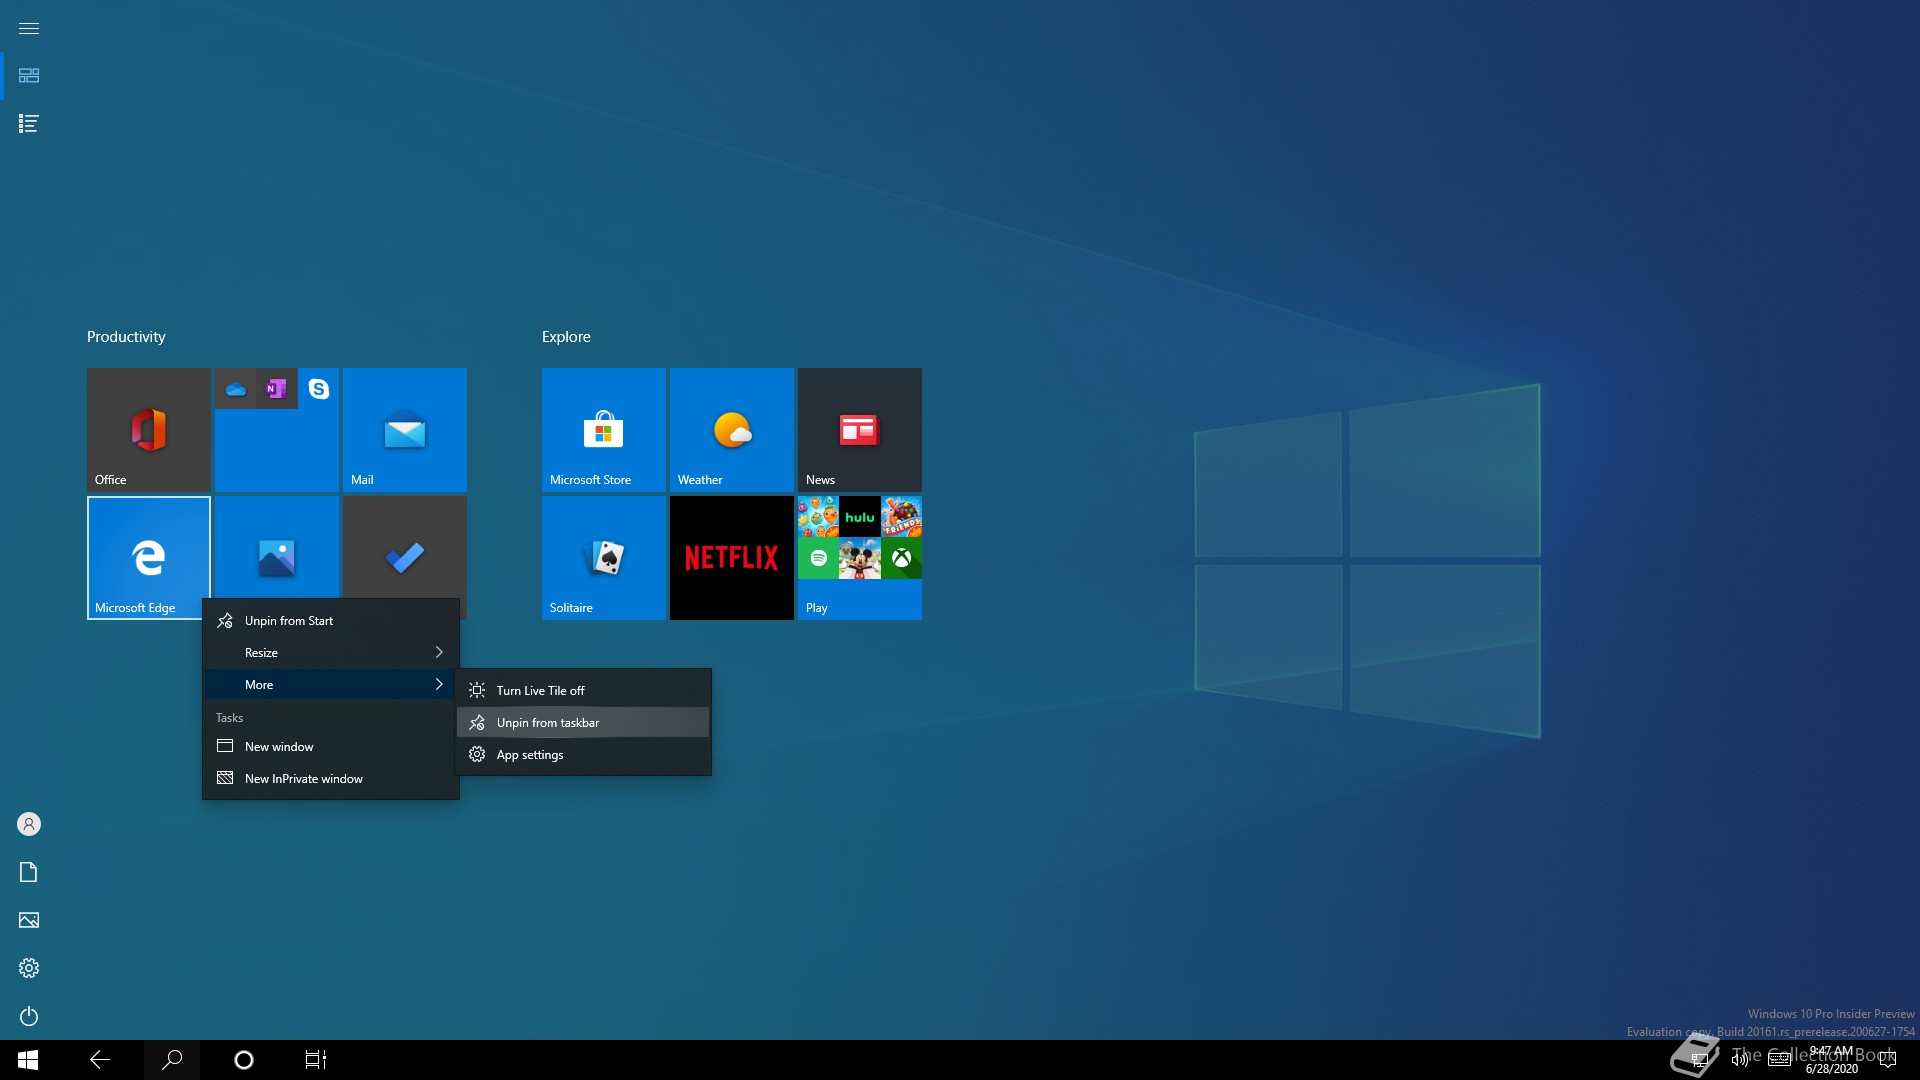The width and height of the screenshot is (1920, 1080).
Task: Open App settings from submenu
Action: click(x=583, y=755)
